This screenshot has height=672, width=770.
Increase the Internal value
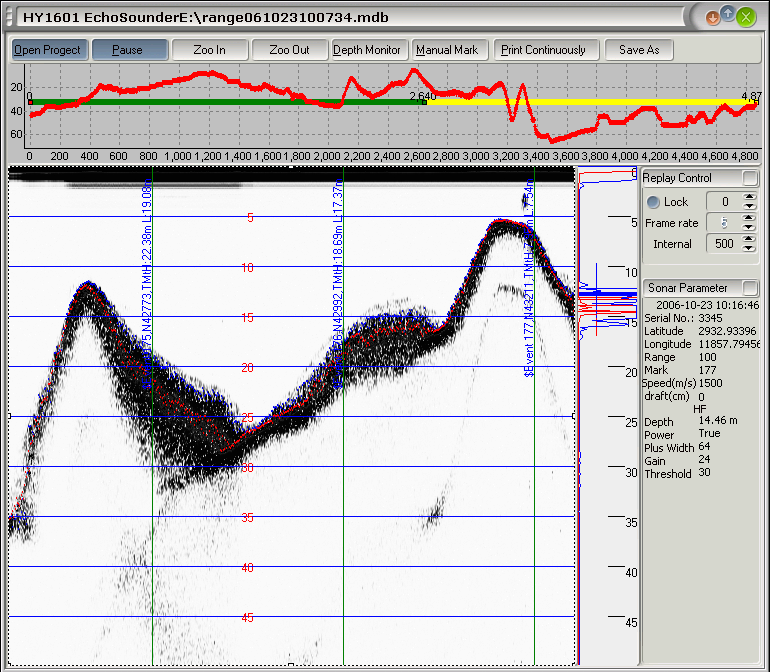click(749, 239)
